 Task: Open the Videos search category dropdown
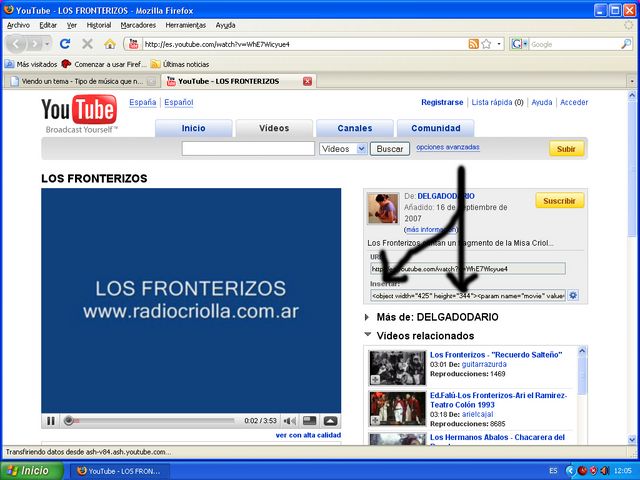tap(342, 148)
